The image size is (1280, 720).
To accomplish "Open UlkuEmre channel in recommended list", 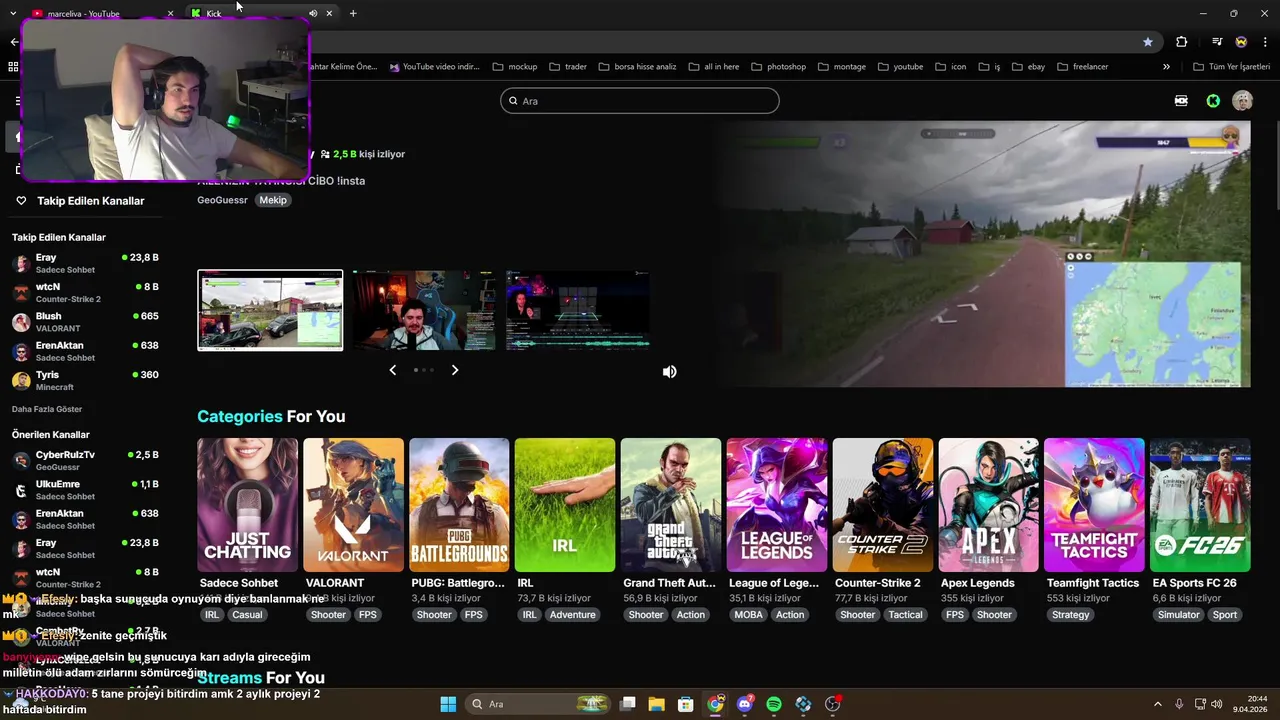I will [85, 490].
